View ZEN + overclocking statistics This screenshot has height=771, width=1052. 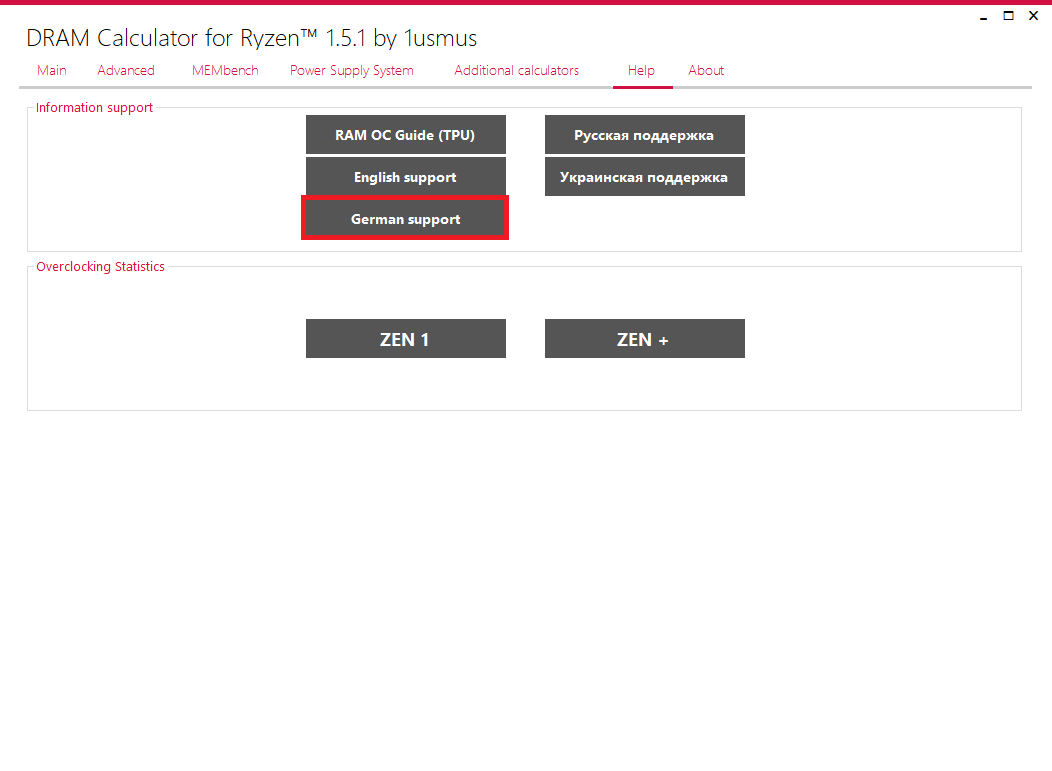point(645,339)
